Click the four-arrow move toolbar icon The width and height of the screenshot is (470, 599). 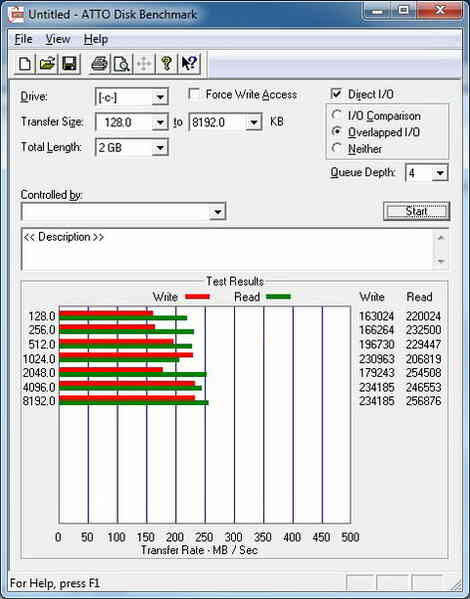click(144, 63)
